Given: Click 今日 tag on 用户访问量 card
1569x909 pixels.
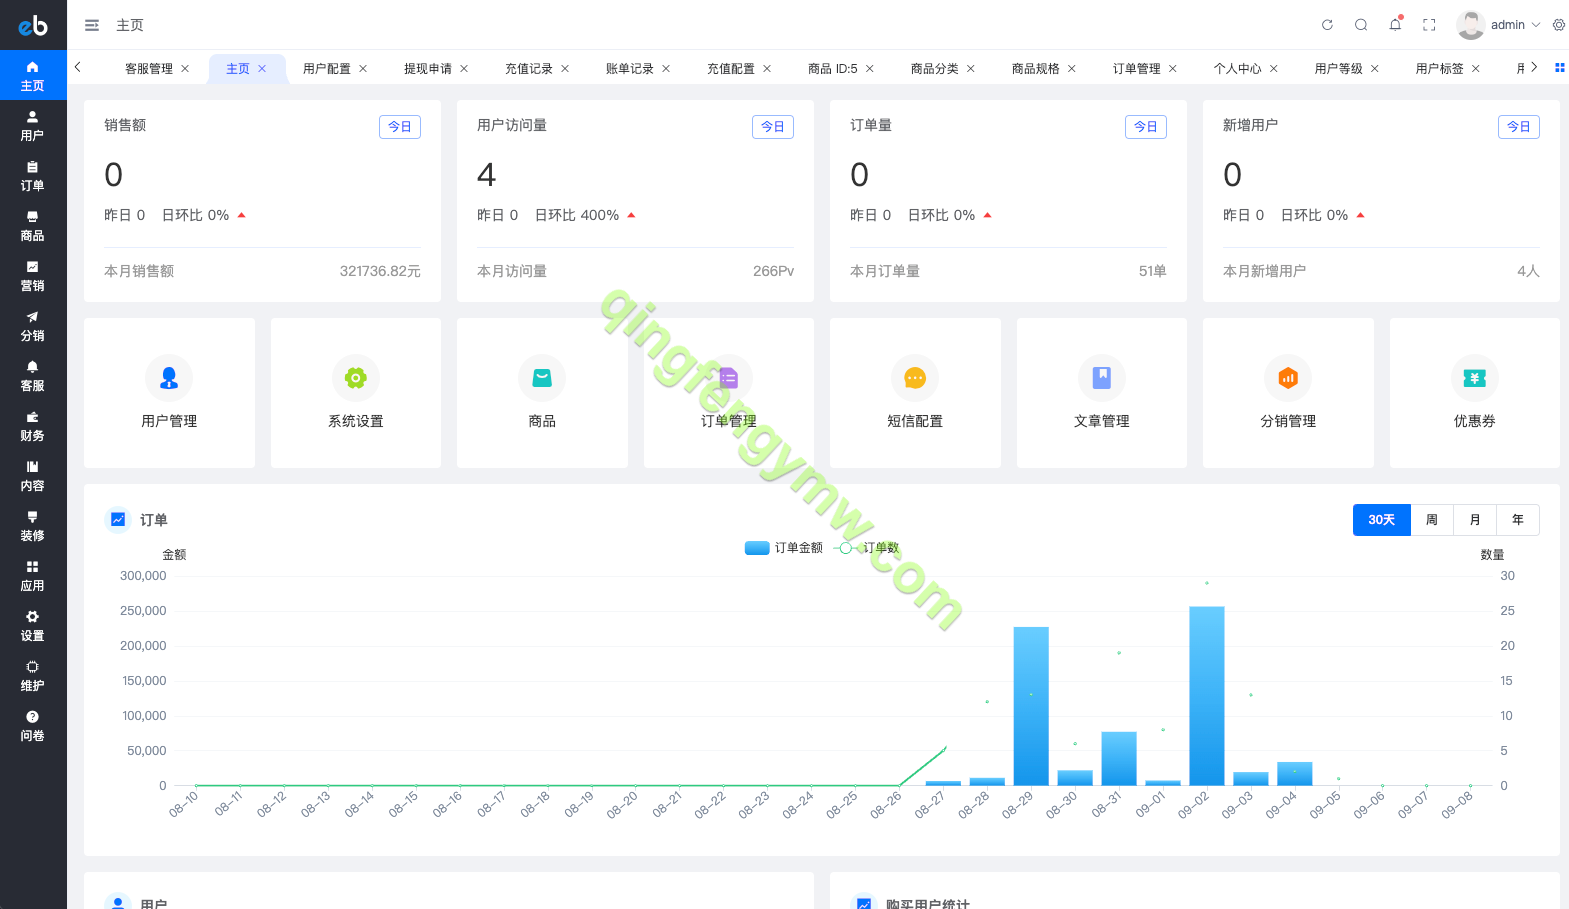Looking at the screenshot, I should [x=773, y=127].
